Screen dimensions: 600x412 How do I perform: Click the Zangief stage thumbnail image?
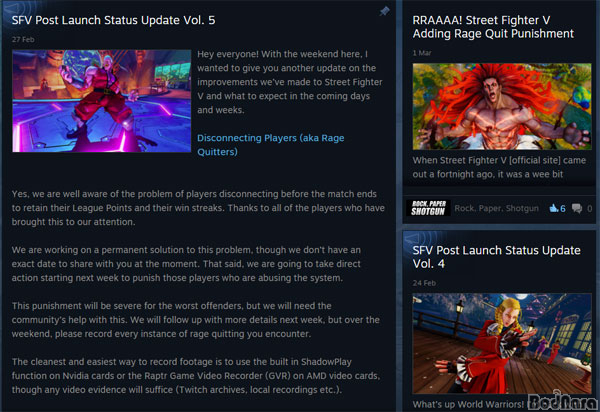click(101, 101)
